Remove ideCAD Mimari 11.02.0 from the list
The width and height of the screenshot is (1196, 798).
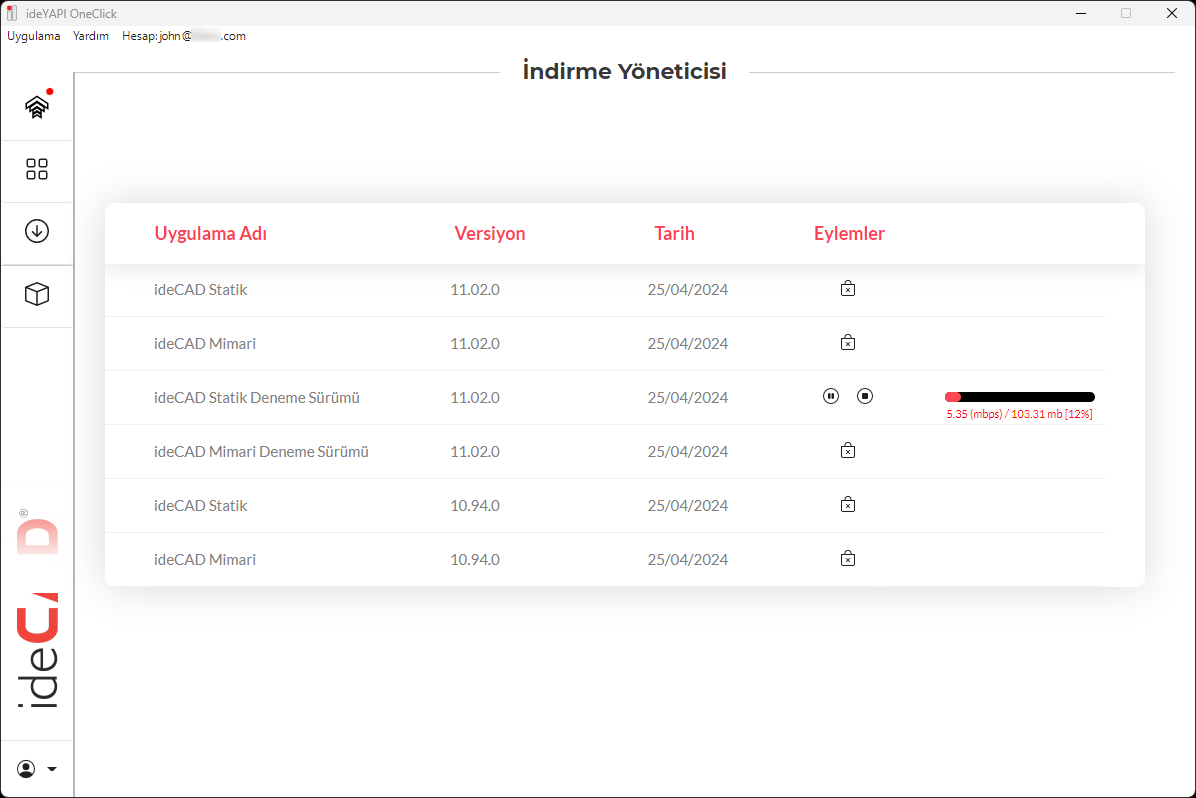848,343
